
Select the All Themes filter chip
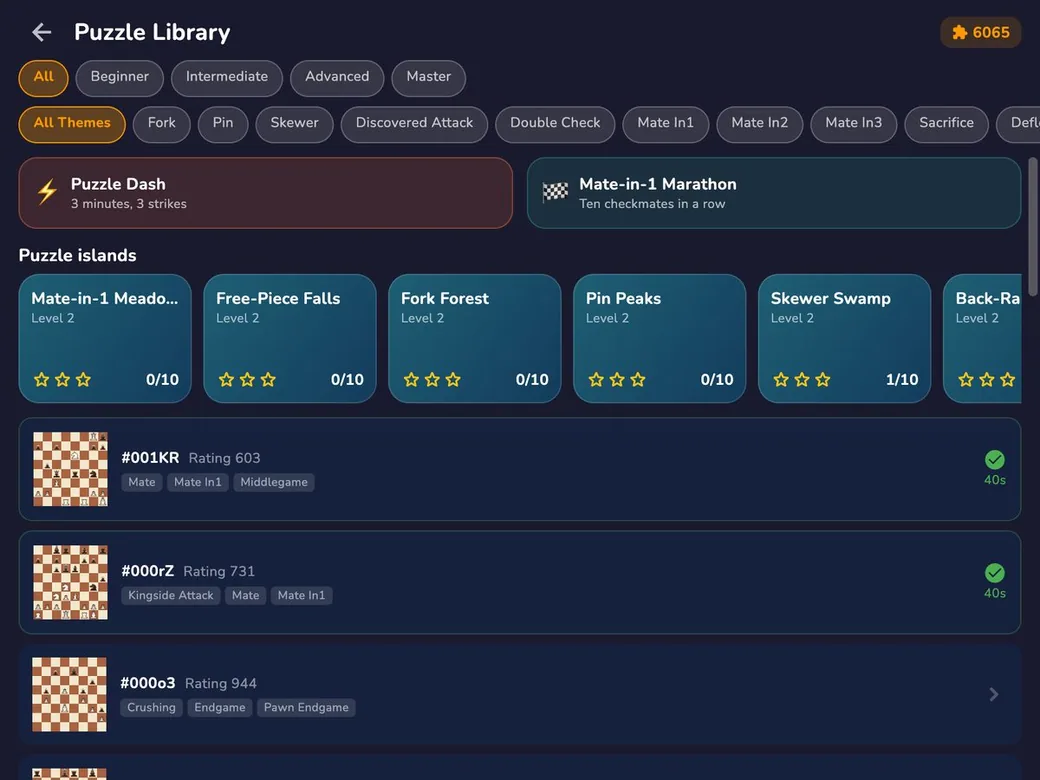tap(72, 124)
